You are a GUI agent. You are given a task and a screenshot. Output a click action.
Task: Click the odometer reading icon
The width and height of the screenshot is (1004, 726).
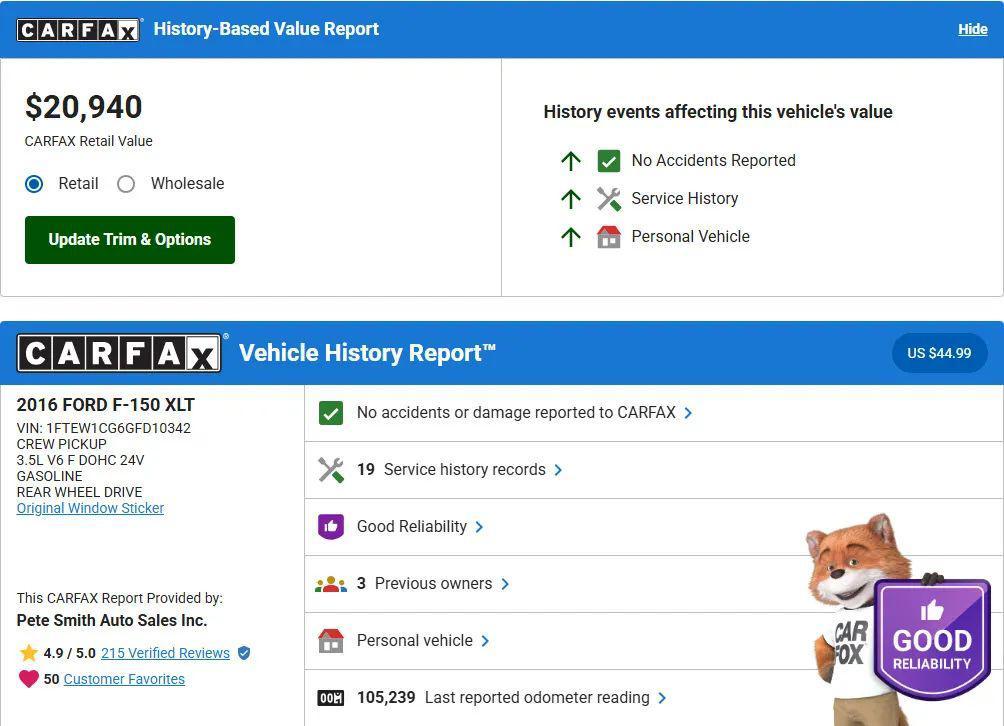click(x=331, y=697)
